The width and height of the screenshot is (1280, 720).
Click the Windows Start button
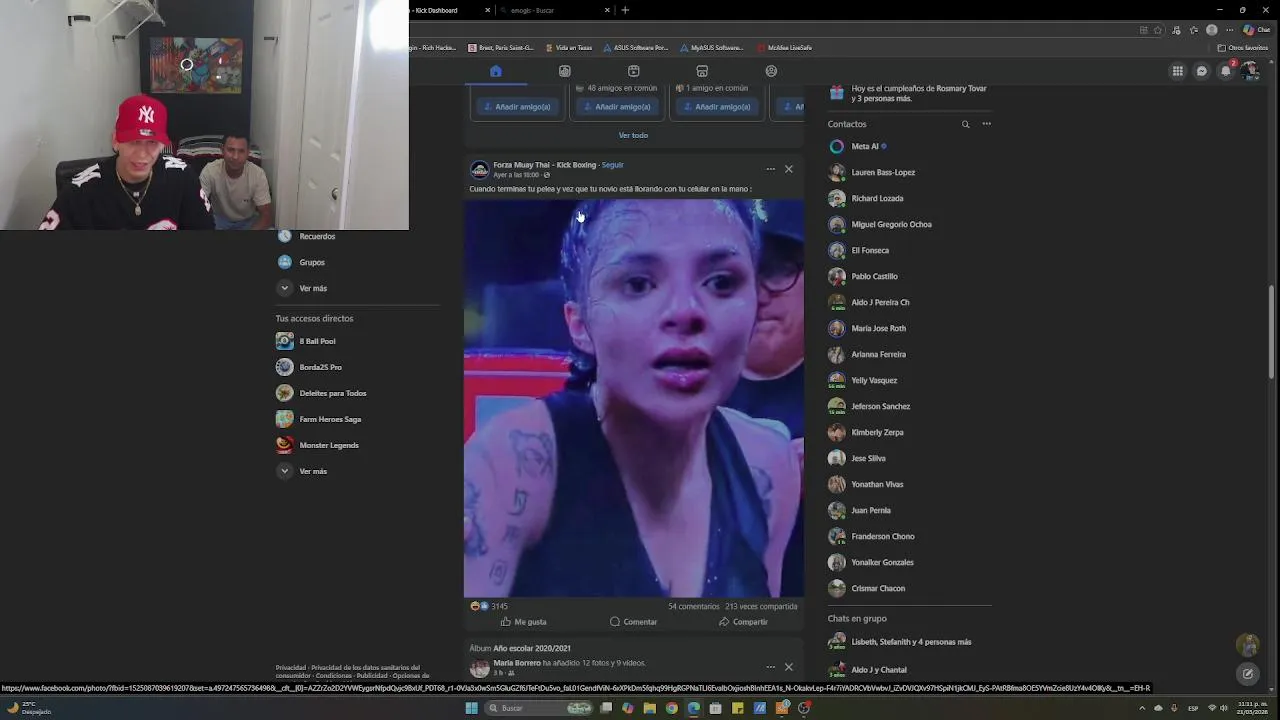[471, 708]
